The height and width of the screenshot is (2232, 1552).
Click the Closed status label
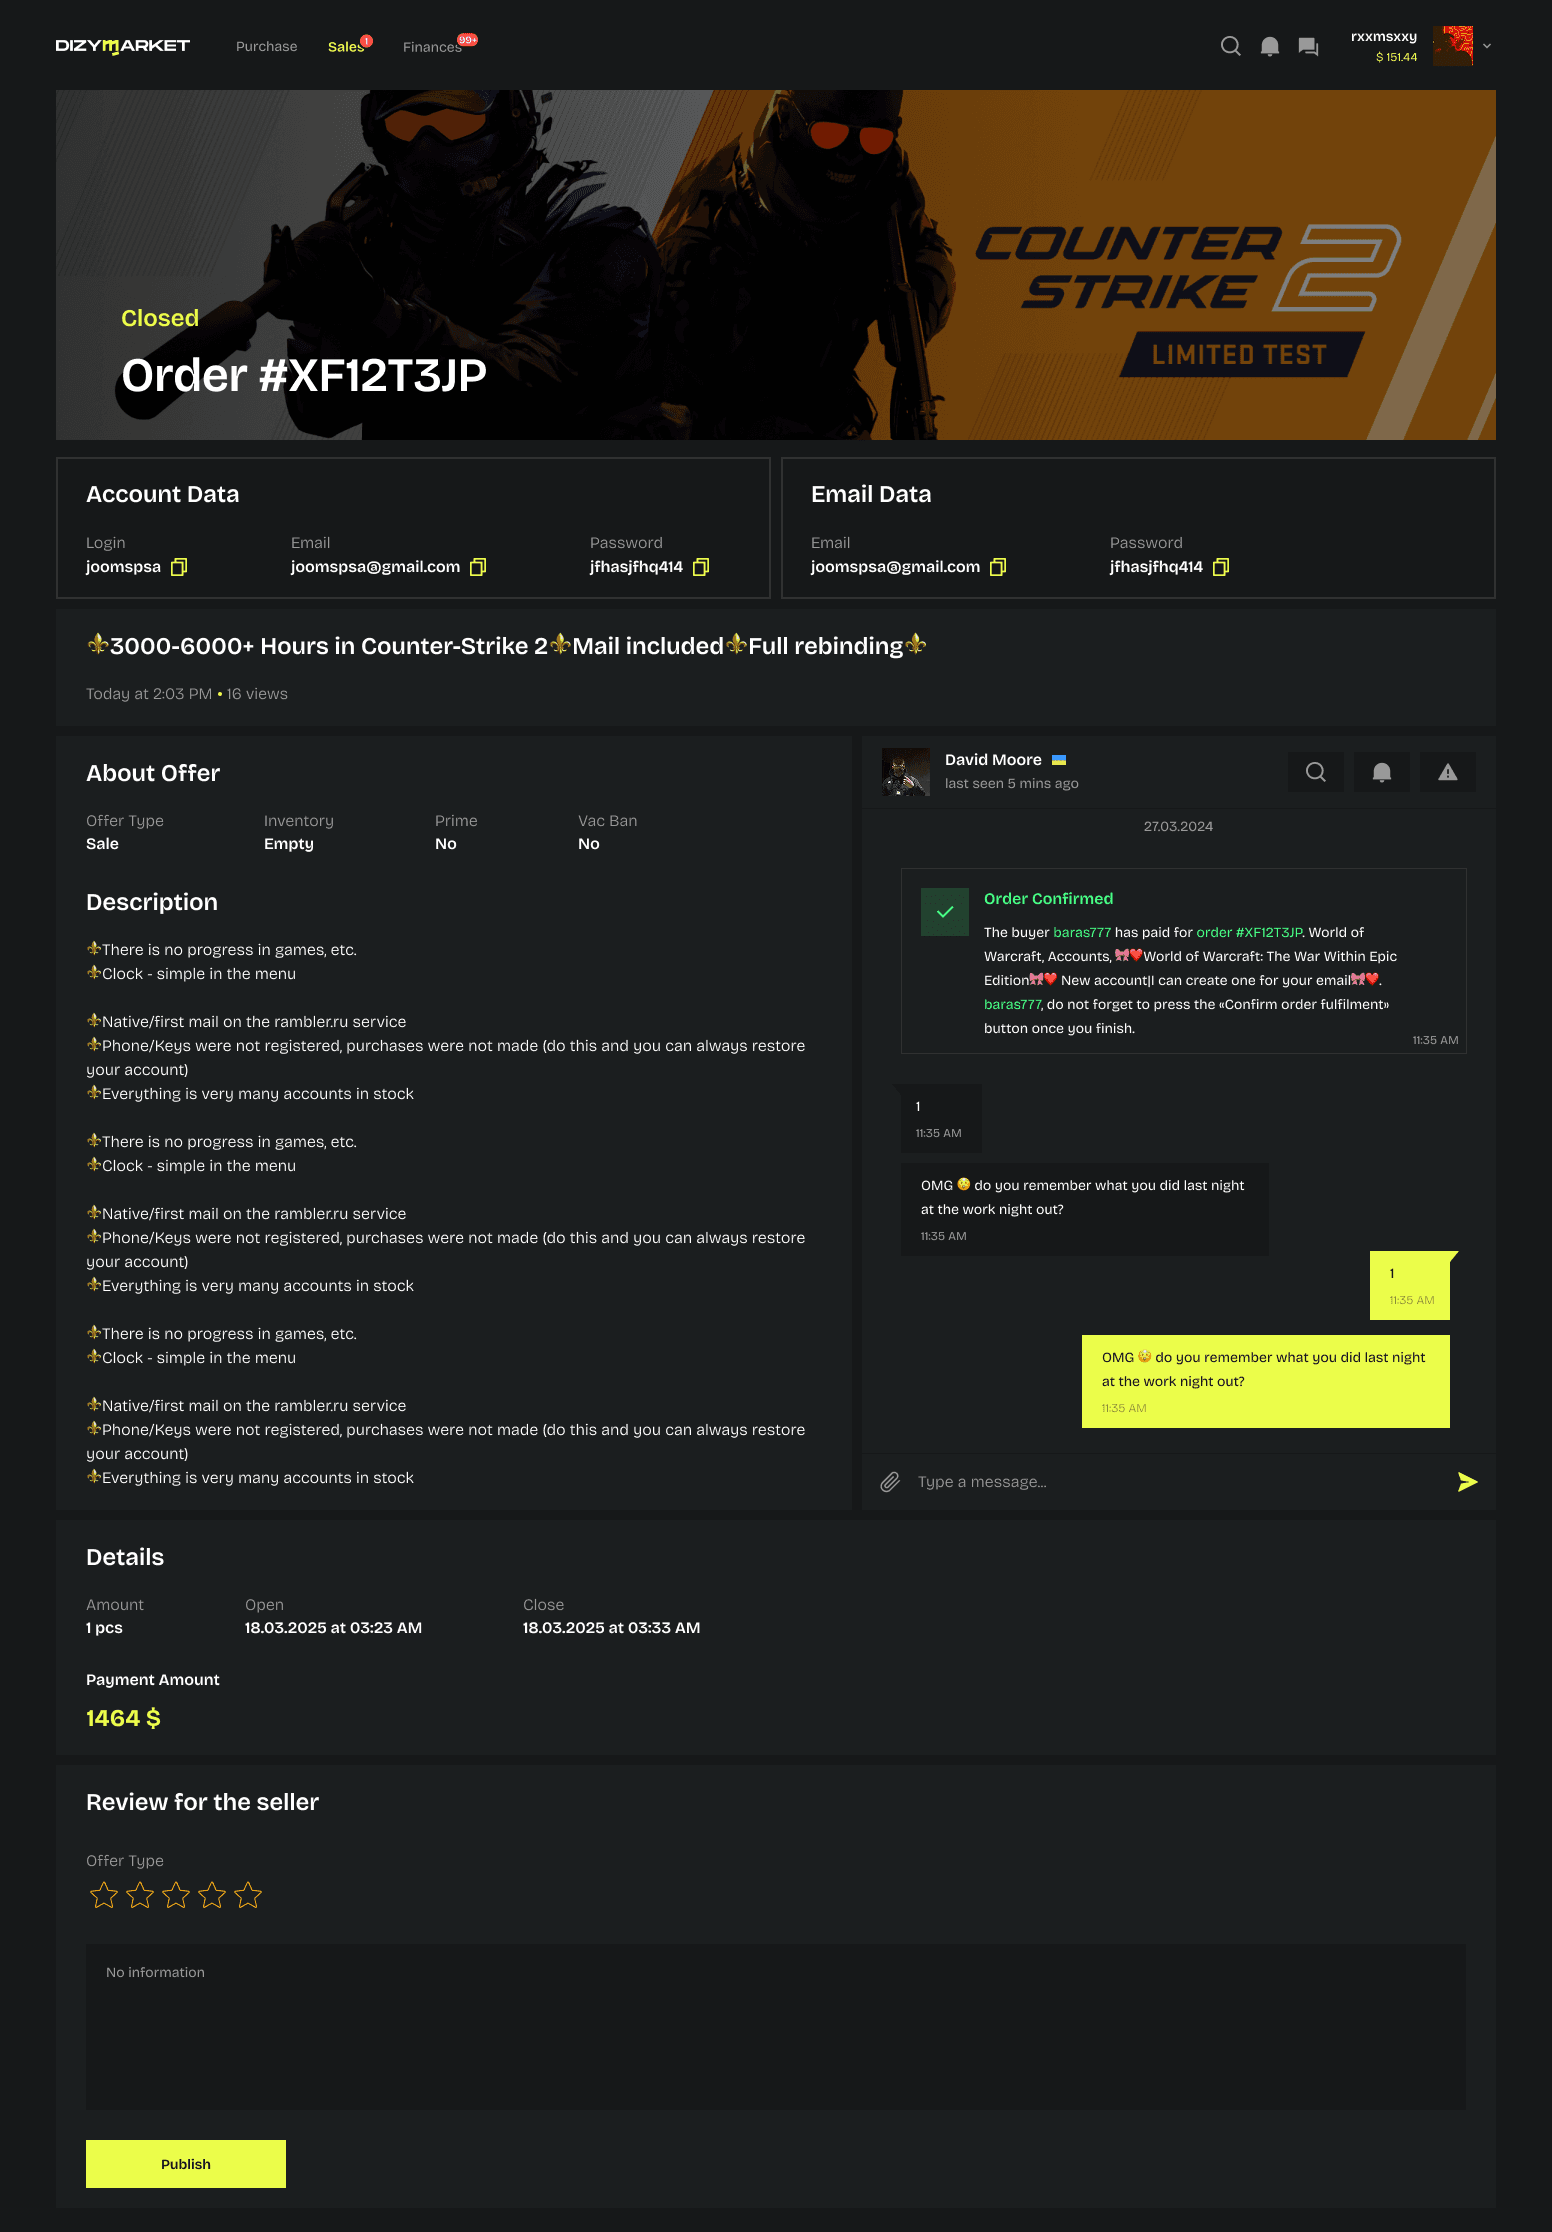pos(160,318)
